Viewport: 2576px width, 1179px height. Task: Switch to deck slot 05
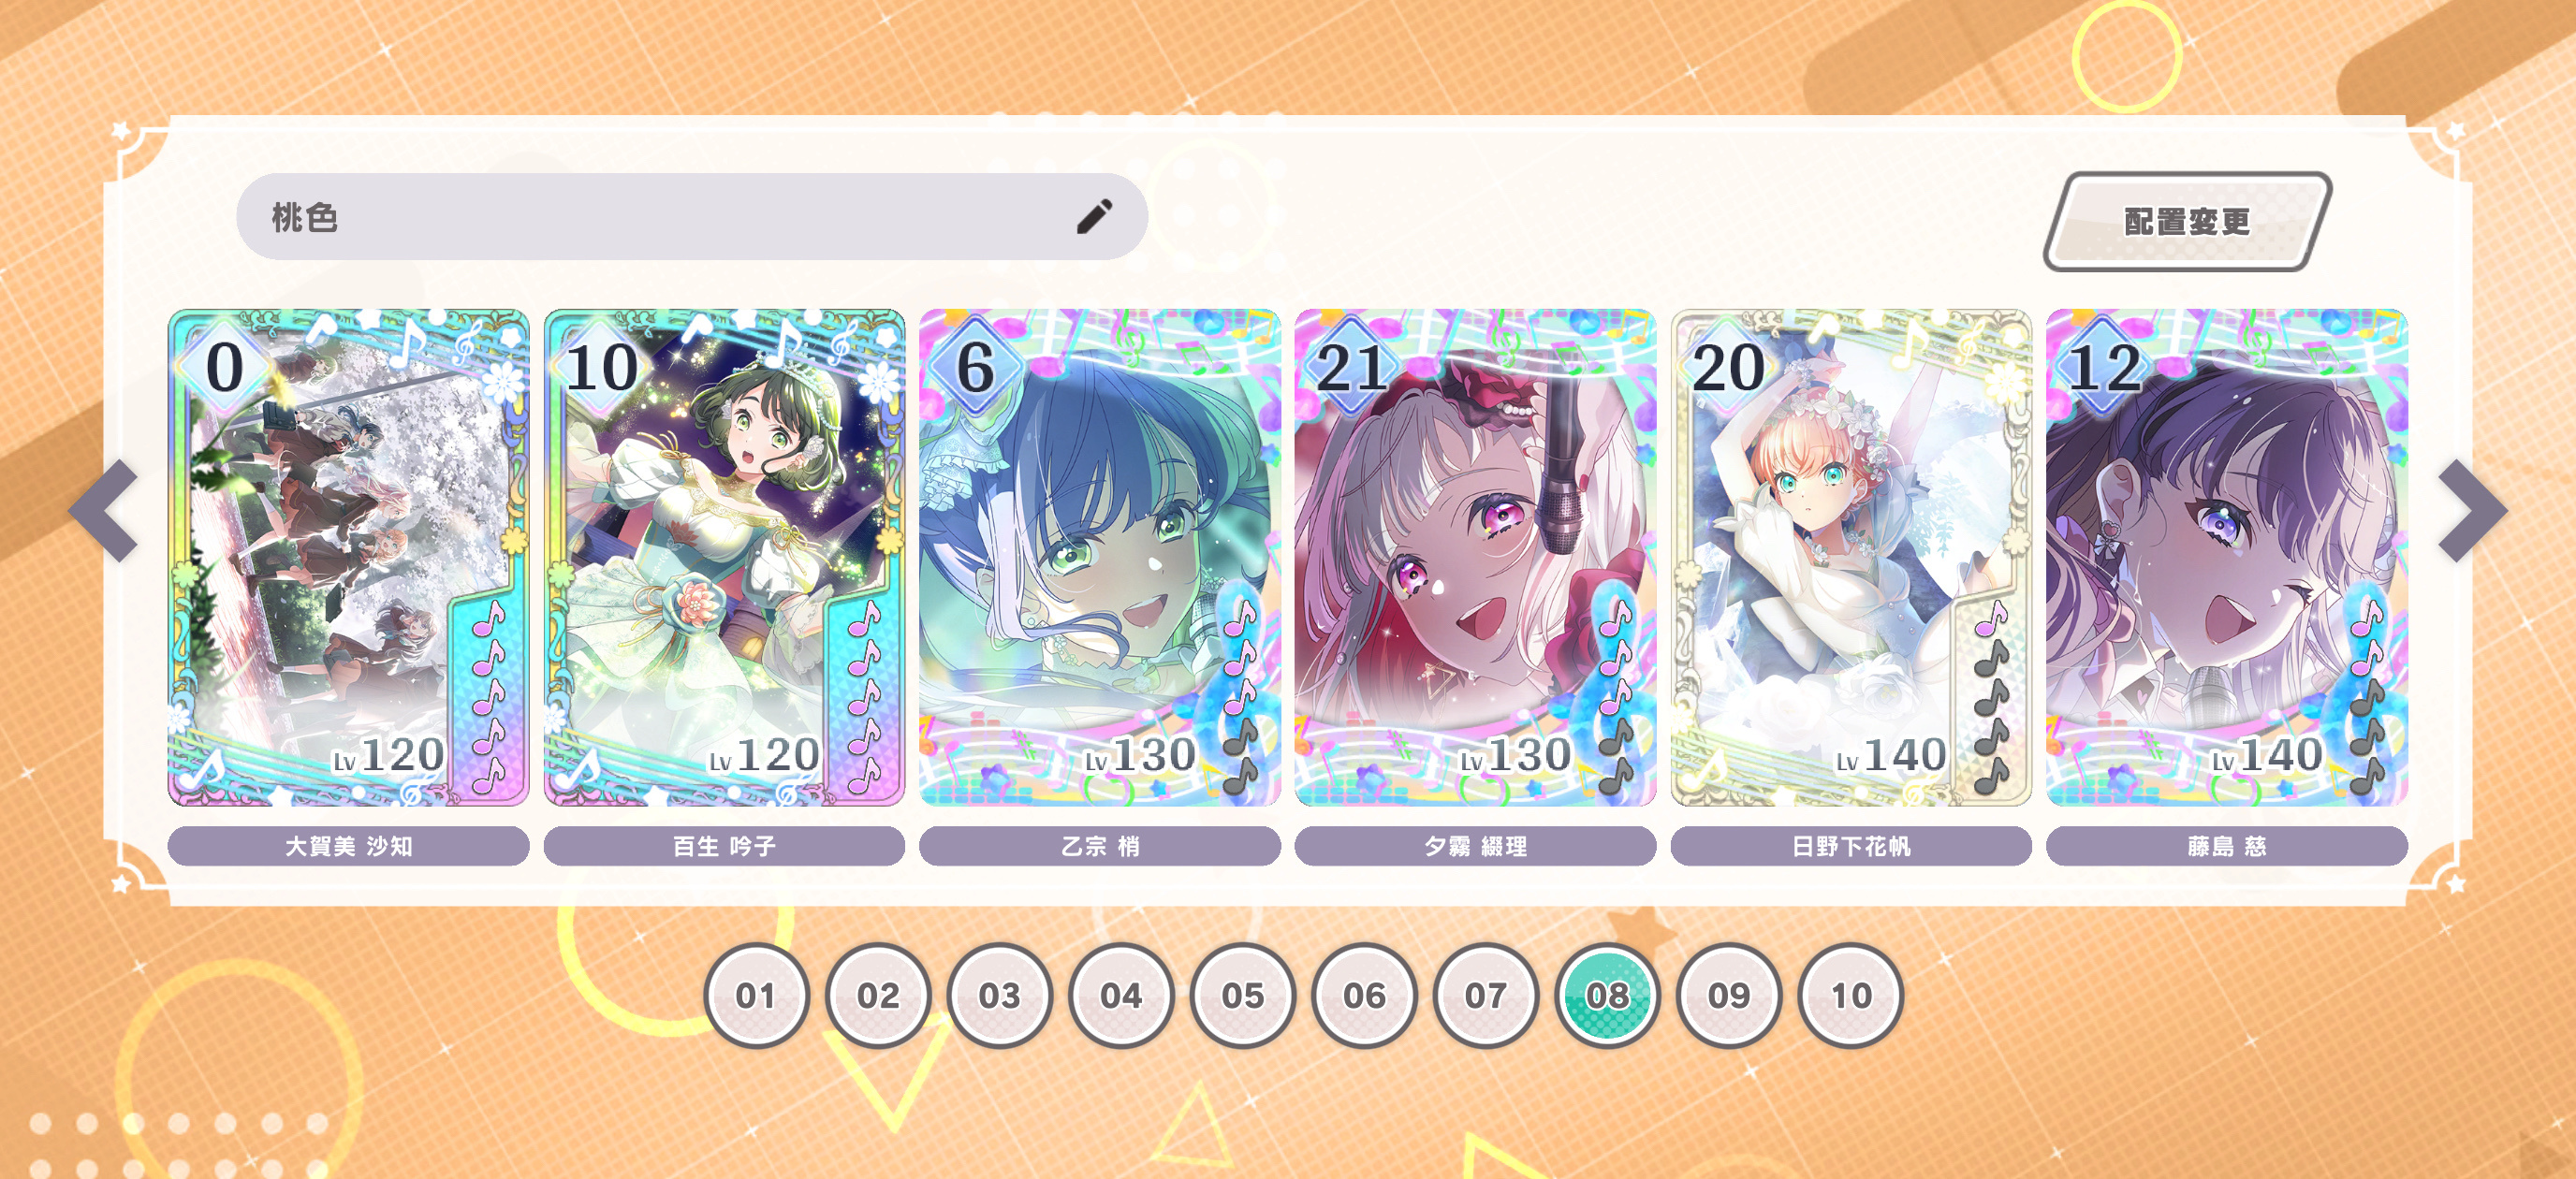[x=1243, y=995]
